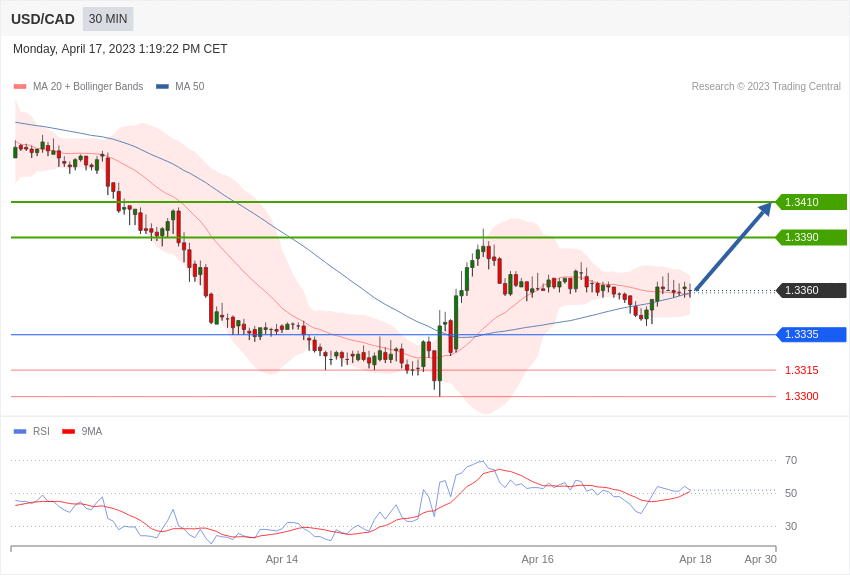Click the blue 1.3335 pivot price tag

coord(811,334)
